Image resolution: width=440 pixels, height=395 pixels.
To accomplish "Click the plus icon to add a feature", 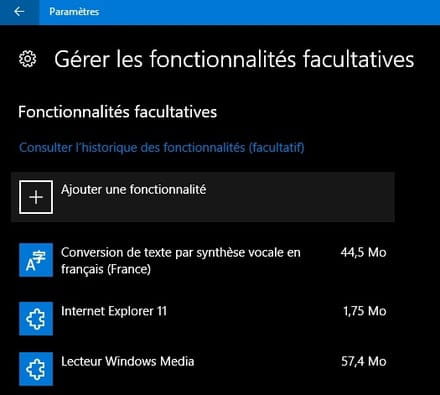I will click(x=36, y=197).
